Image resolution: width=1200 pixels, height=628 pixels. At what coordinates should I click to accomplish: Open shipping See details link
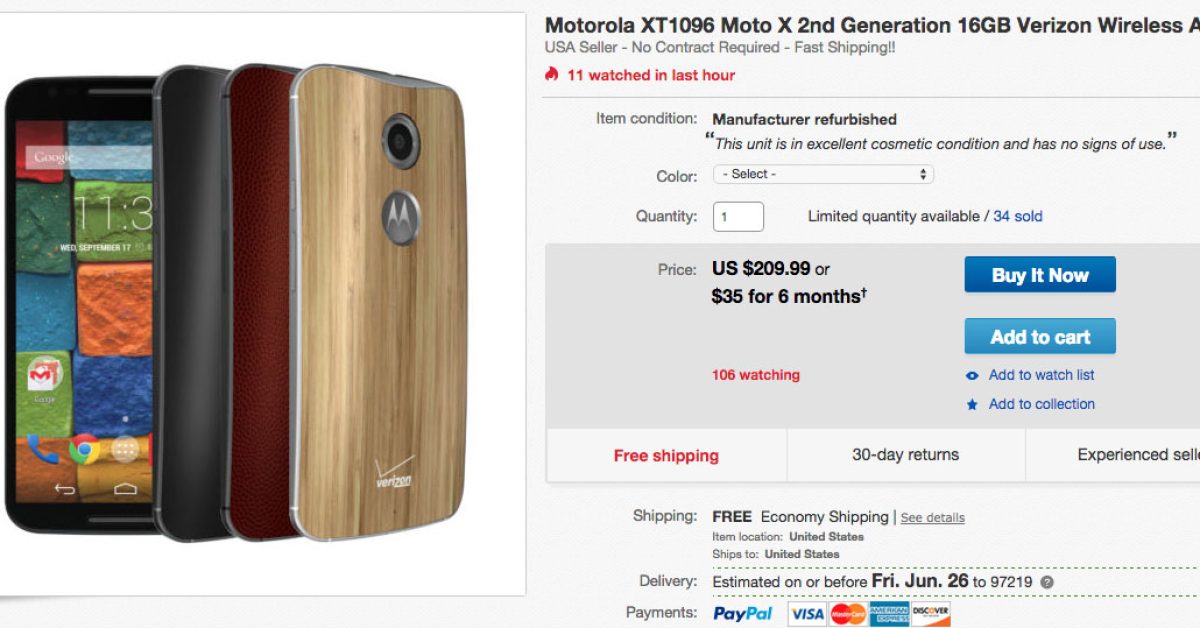(x=932, y=518)
